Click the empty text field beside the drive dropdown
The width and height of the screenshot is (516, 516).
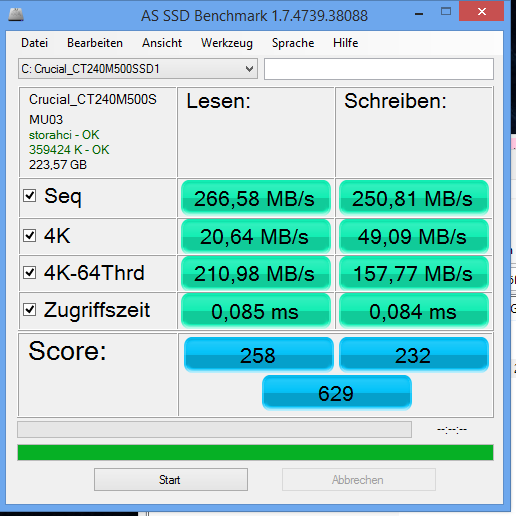(x=379, y=69)
